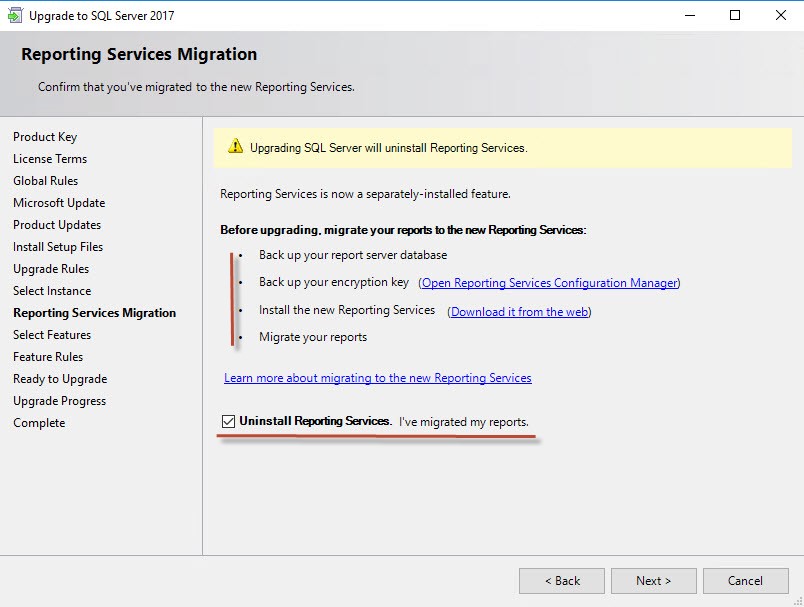Enable the Uninstall Reporting Services checkbox
Viewport: 804px width, 607px height.
pos(228,422)
